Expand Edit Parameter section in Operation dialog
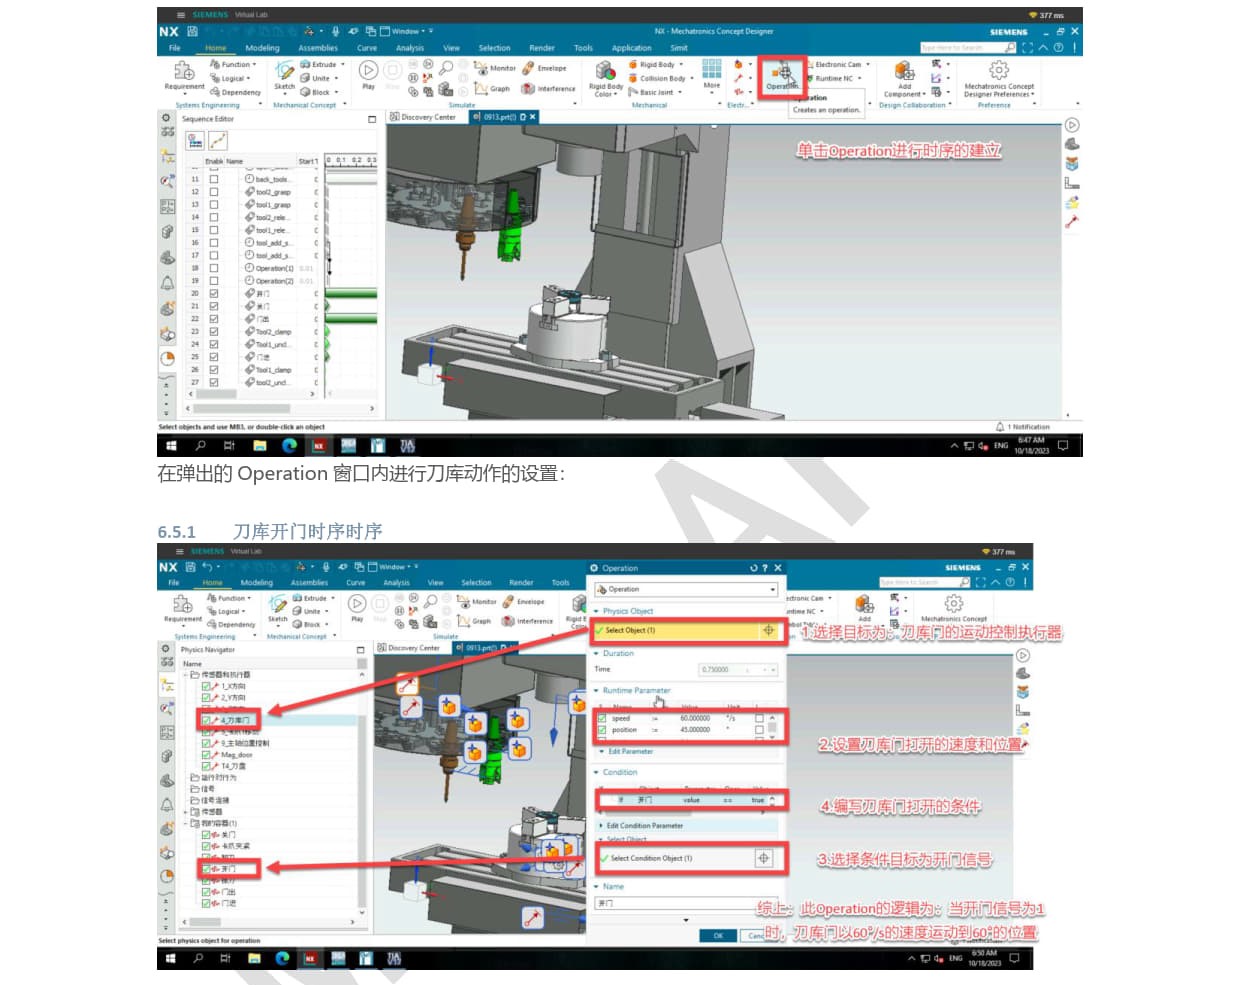 [x=601, y=751]
